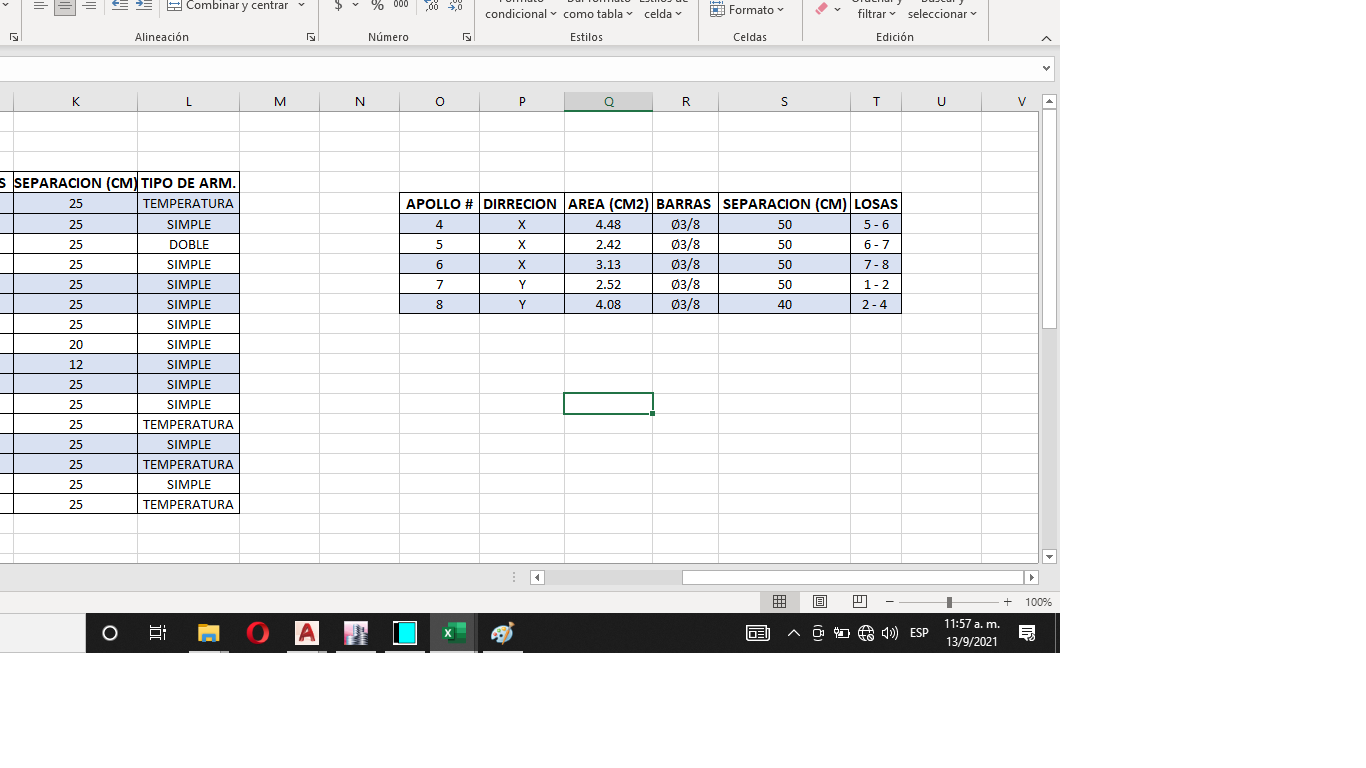The height and width of the screenshot is (768, 1366).
Task: Expand the formula bar
Action: tap(1047, 68)
